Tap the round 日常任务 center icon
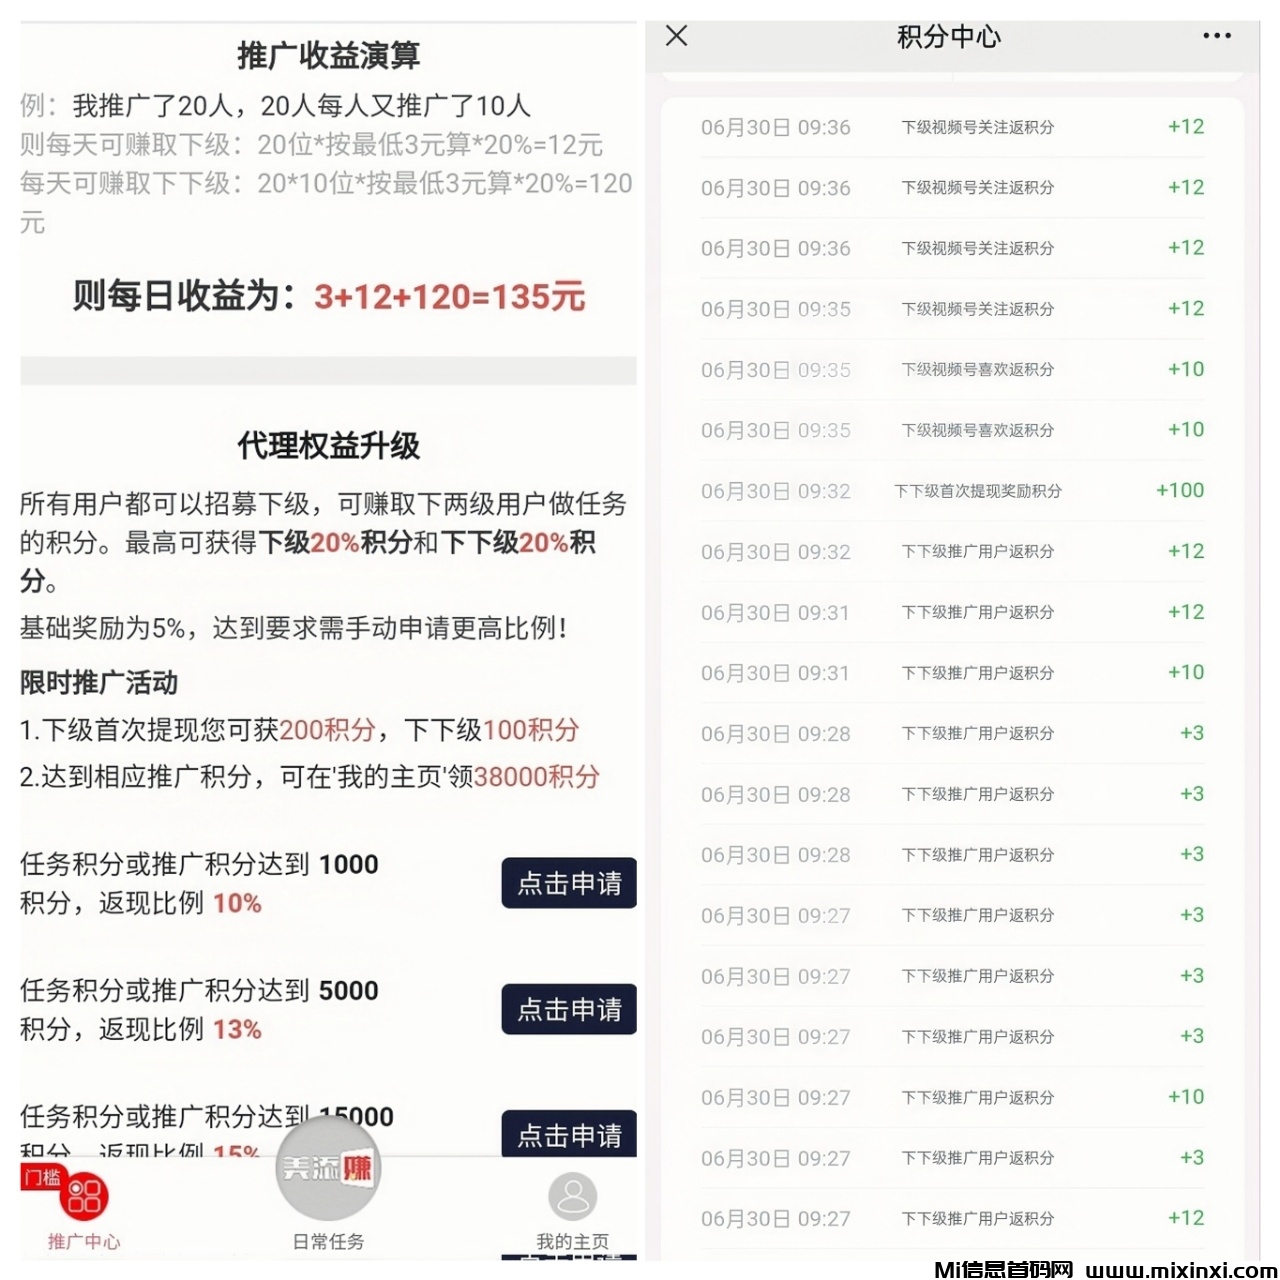The width and height of the screenshot is (1280, 1280). pos(328,1168)
